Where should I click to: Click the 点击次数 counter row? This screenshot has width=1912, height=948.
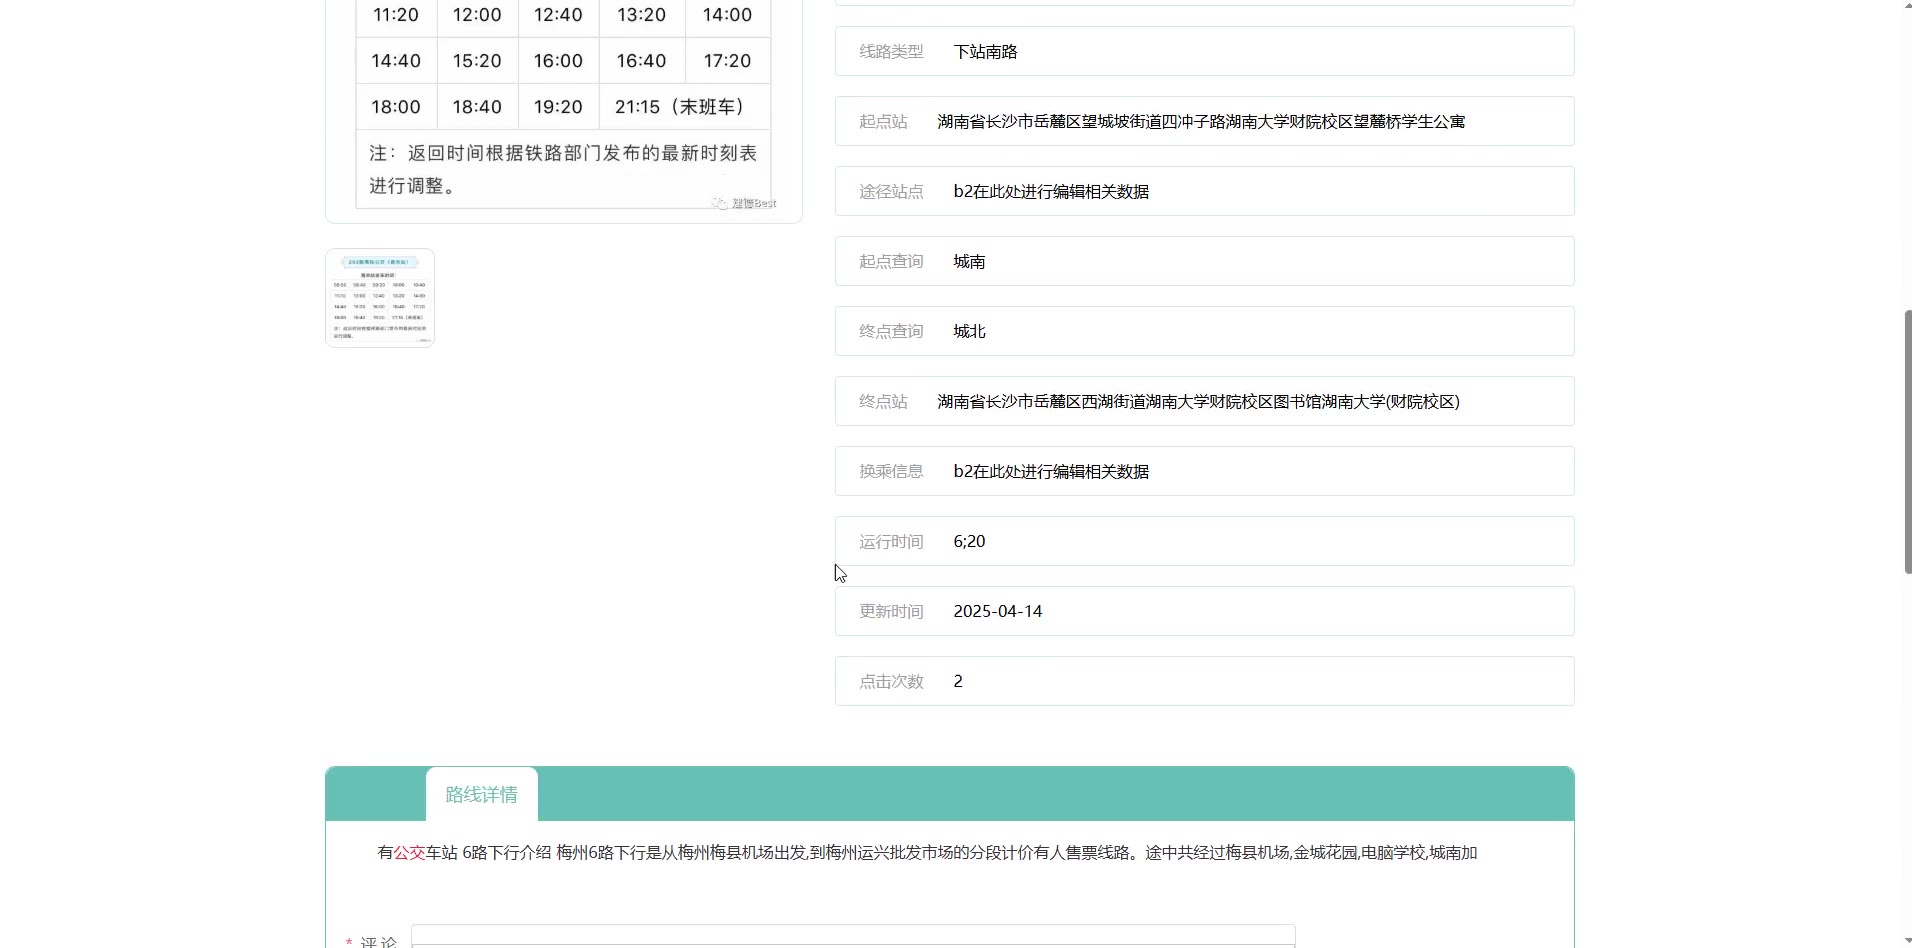(x=1204, y=682)
